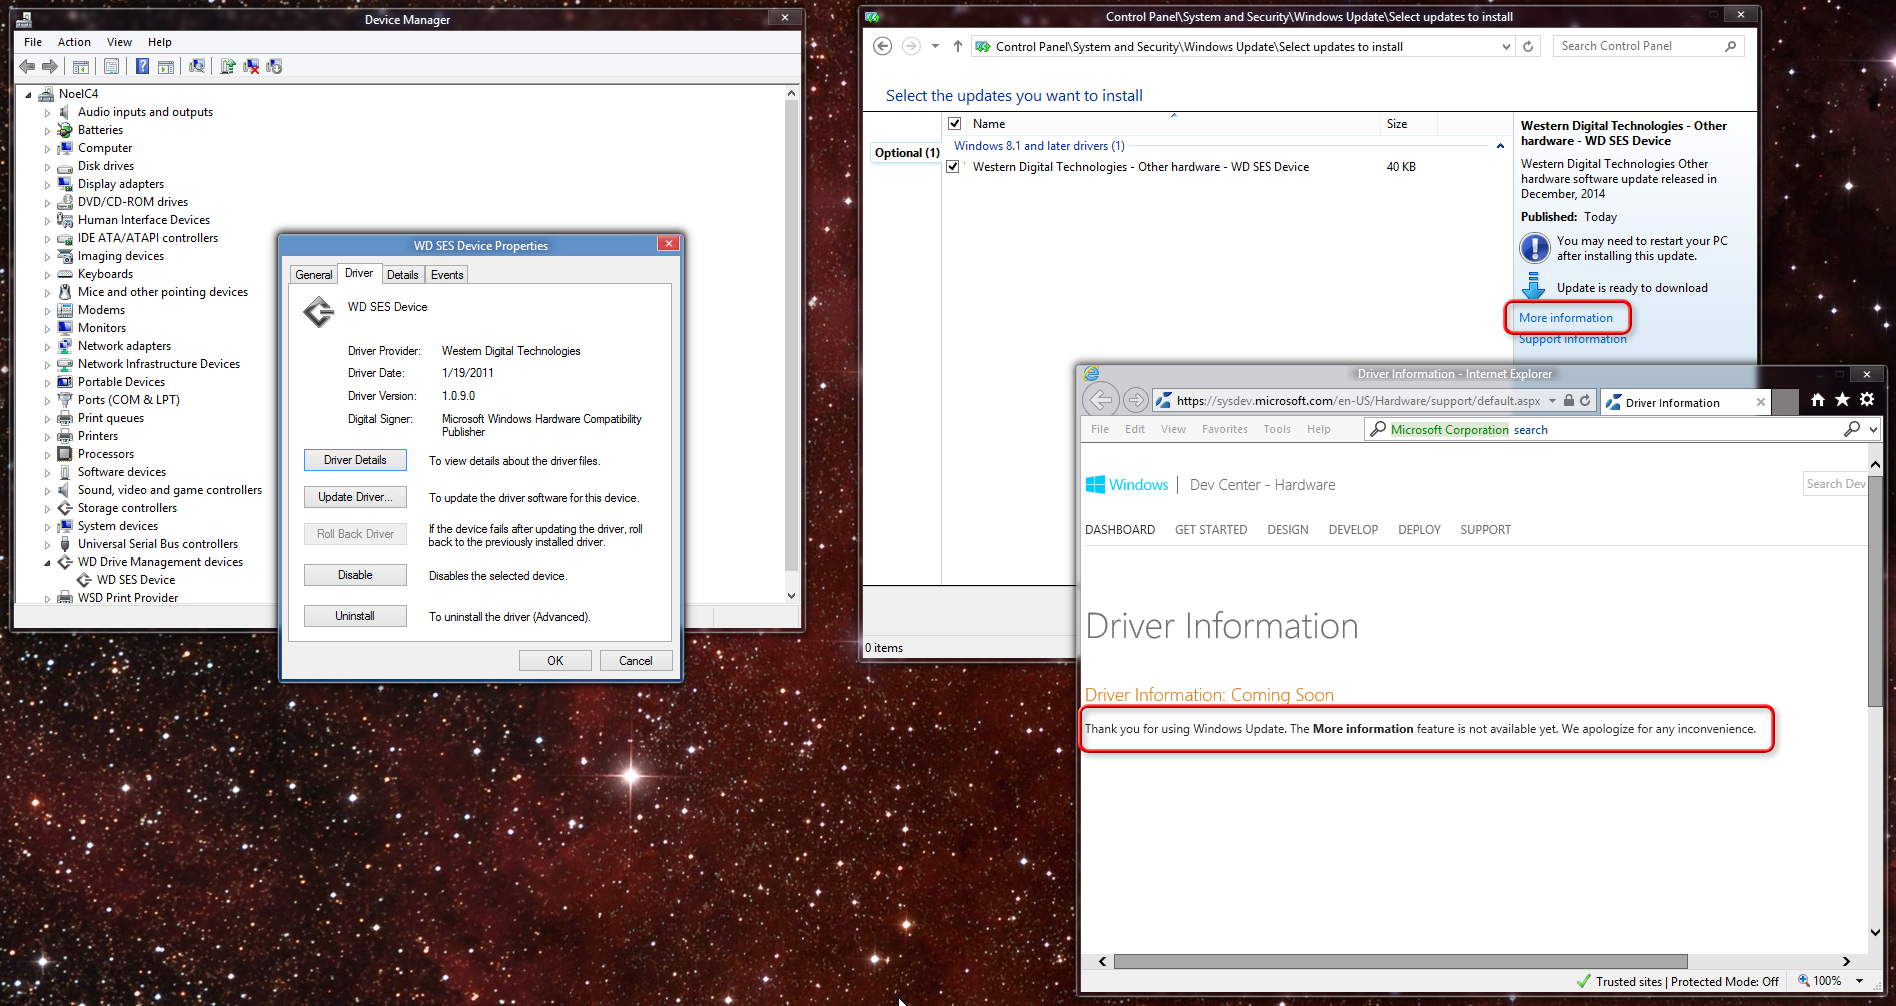Click Update Driver Software toolbar icon
This screenshot has height=1006, width=1896.
(228, 66)
